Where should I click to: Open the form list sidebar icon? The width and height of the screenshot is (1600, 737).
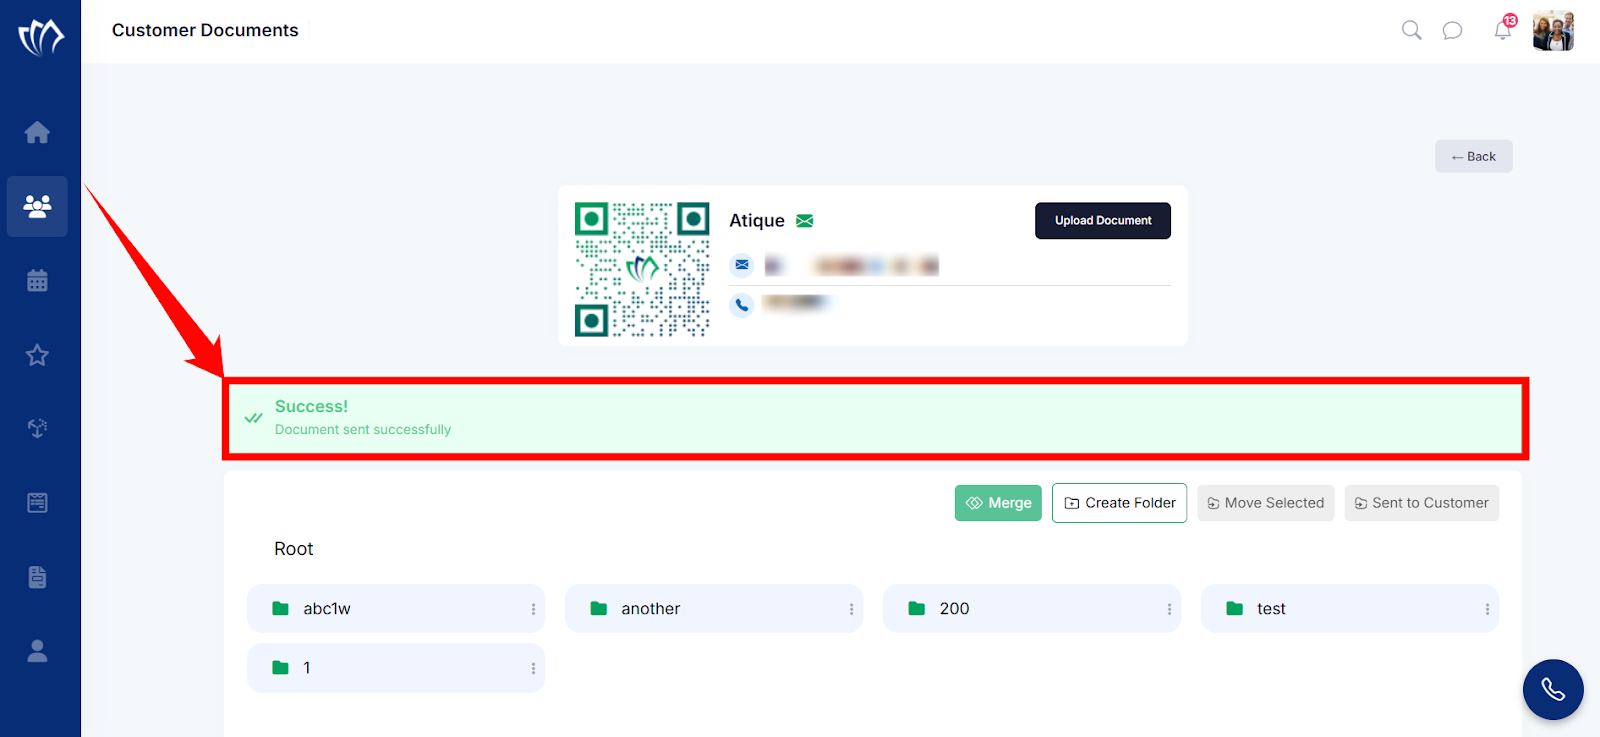tap(37, 503)
